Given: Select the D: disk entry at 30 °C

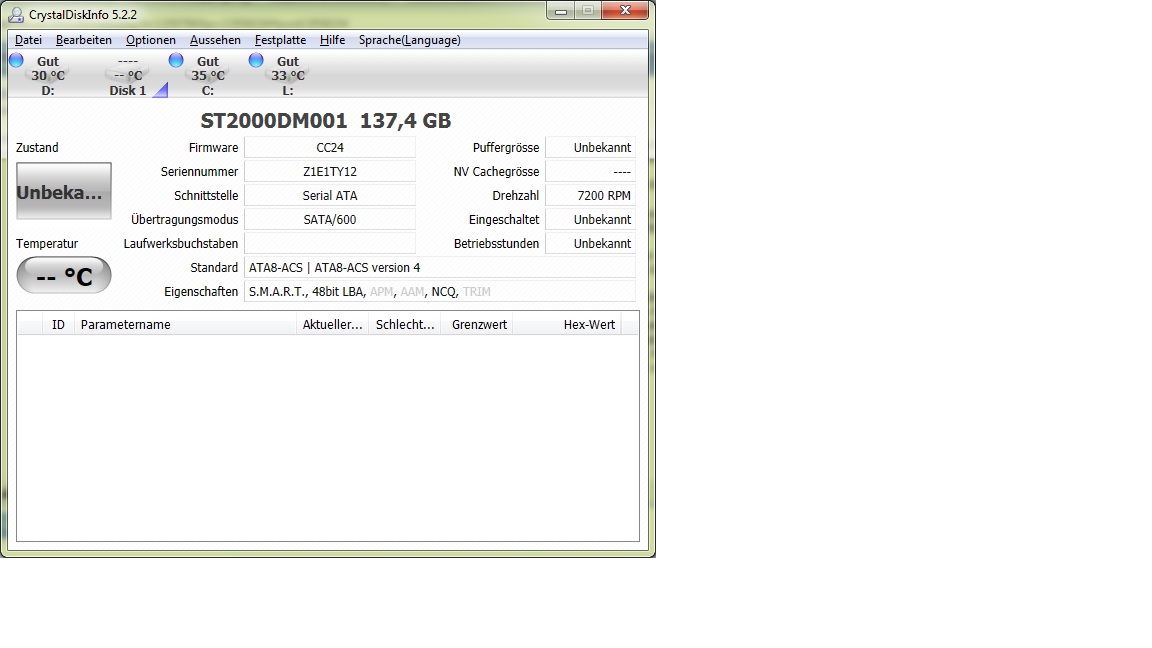Looking at the screenshot, I should [48, 76].
